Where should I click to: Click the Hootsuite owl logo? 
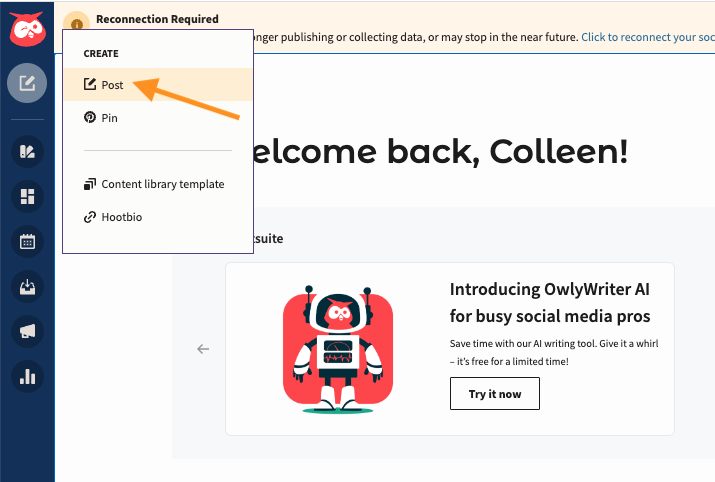click(27, 30)
